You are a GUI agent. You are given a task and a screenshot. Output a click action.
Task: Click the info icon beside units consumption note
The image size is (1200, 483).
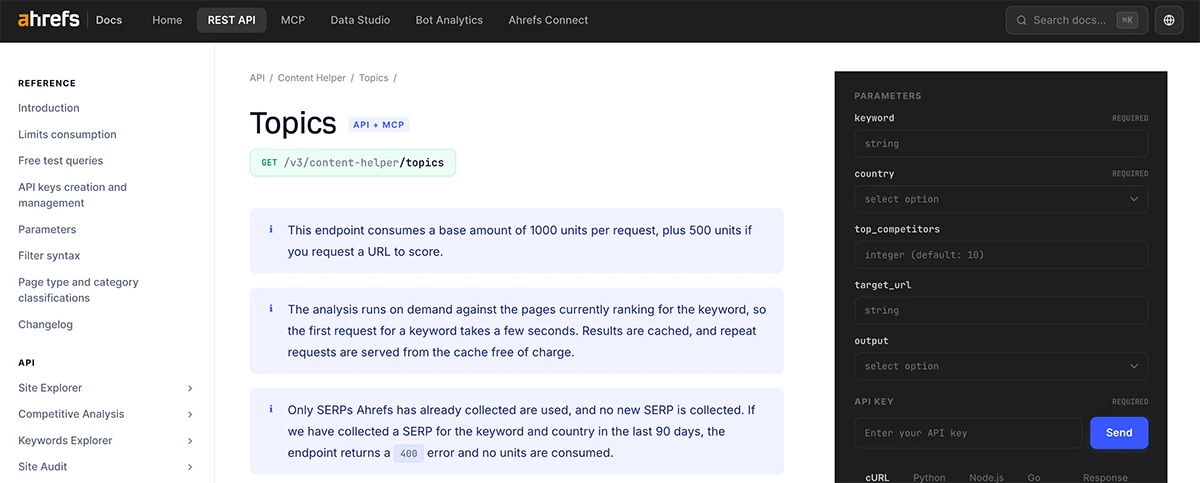270,230
